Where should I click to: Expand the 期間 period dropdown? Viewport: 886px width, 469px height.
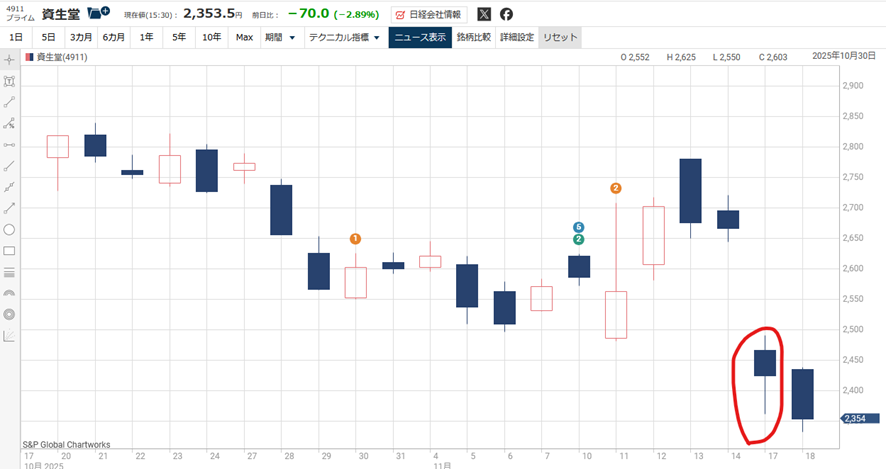coord(279,37)
